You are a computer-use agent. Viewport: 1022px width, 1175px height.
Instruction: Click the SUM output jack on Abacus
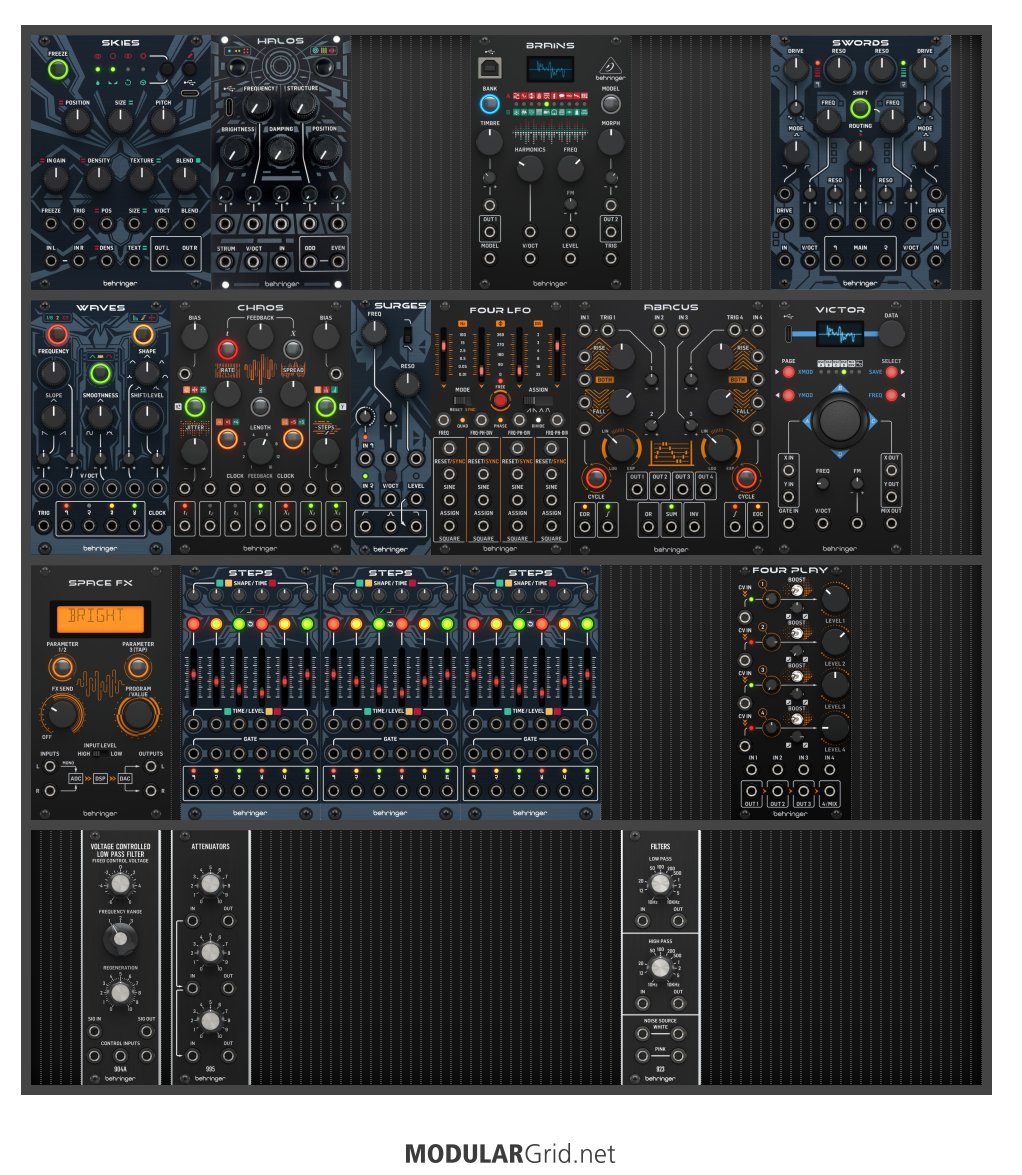[x=671, y=527]
